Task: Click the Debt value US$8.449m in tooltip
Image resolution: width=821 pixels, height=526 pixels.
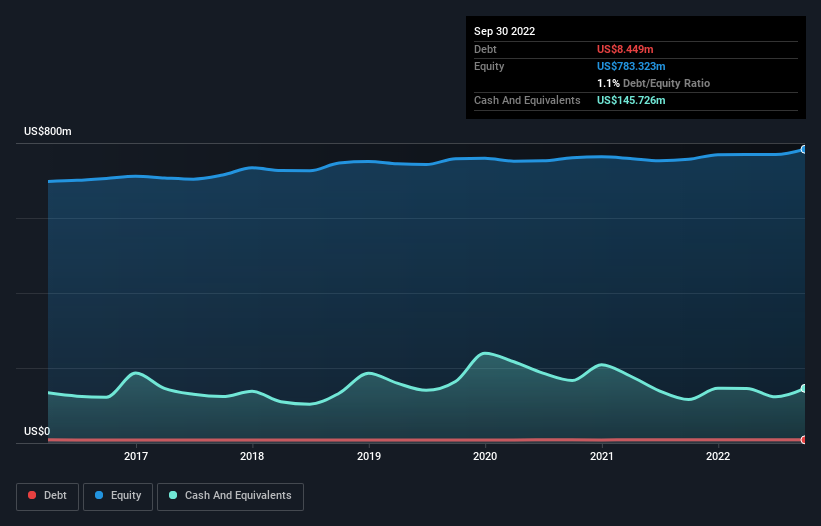Action: click(625, 49)
